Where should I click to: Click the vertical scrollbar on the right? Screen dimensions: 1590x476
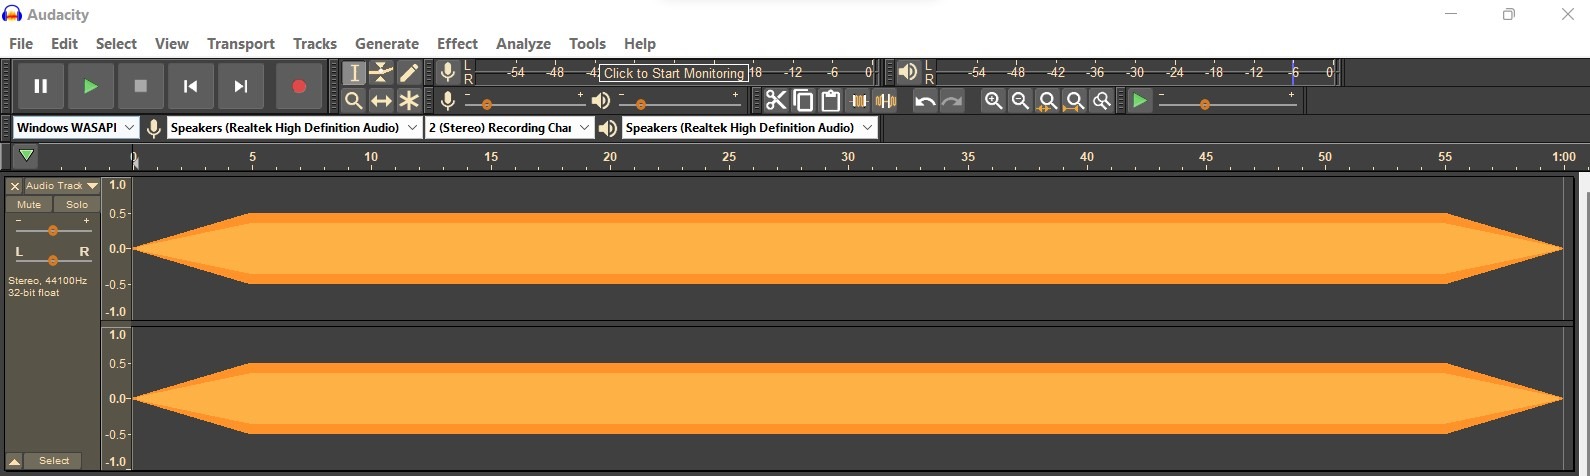[x=1583, y=323]
